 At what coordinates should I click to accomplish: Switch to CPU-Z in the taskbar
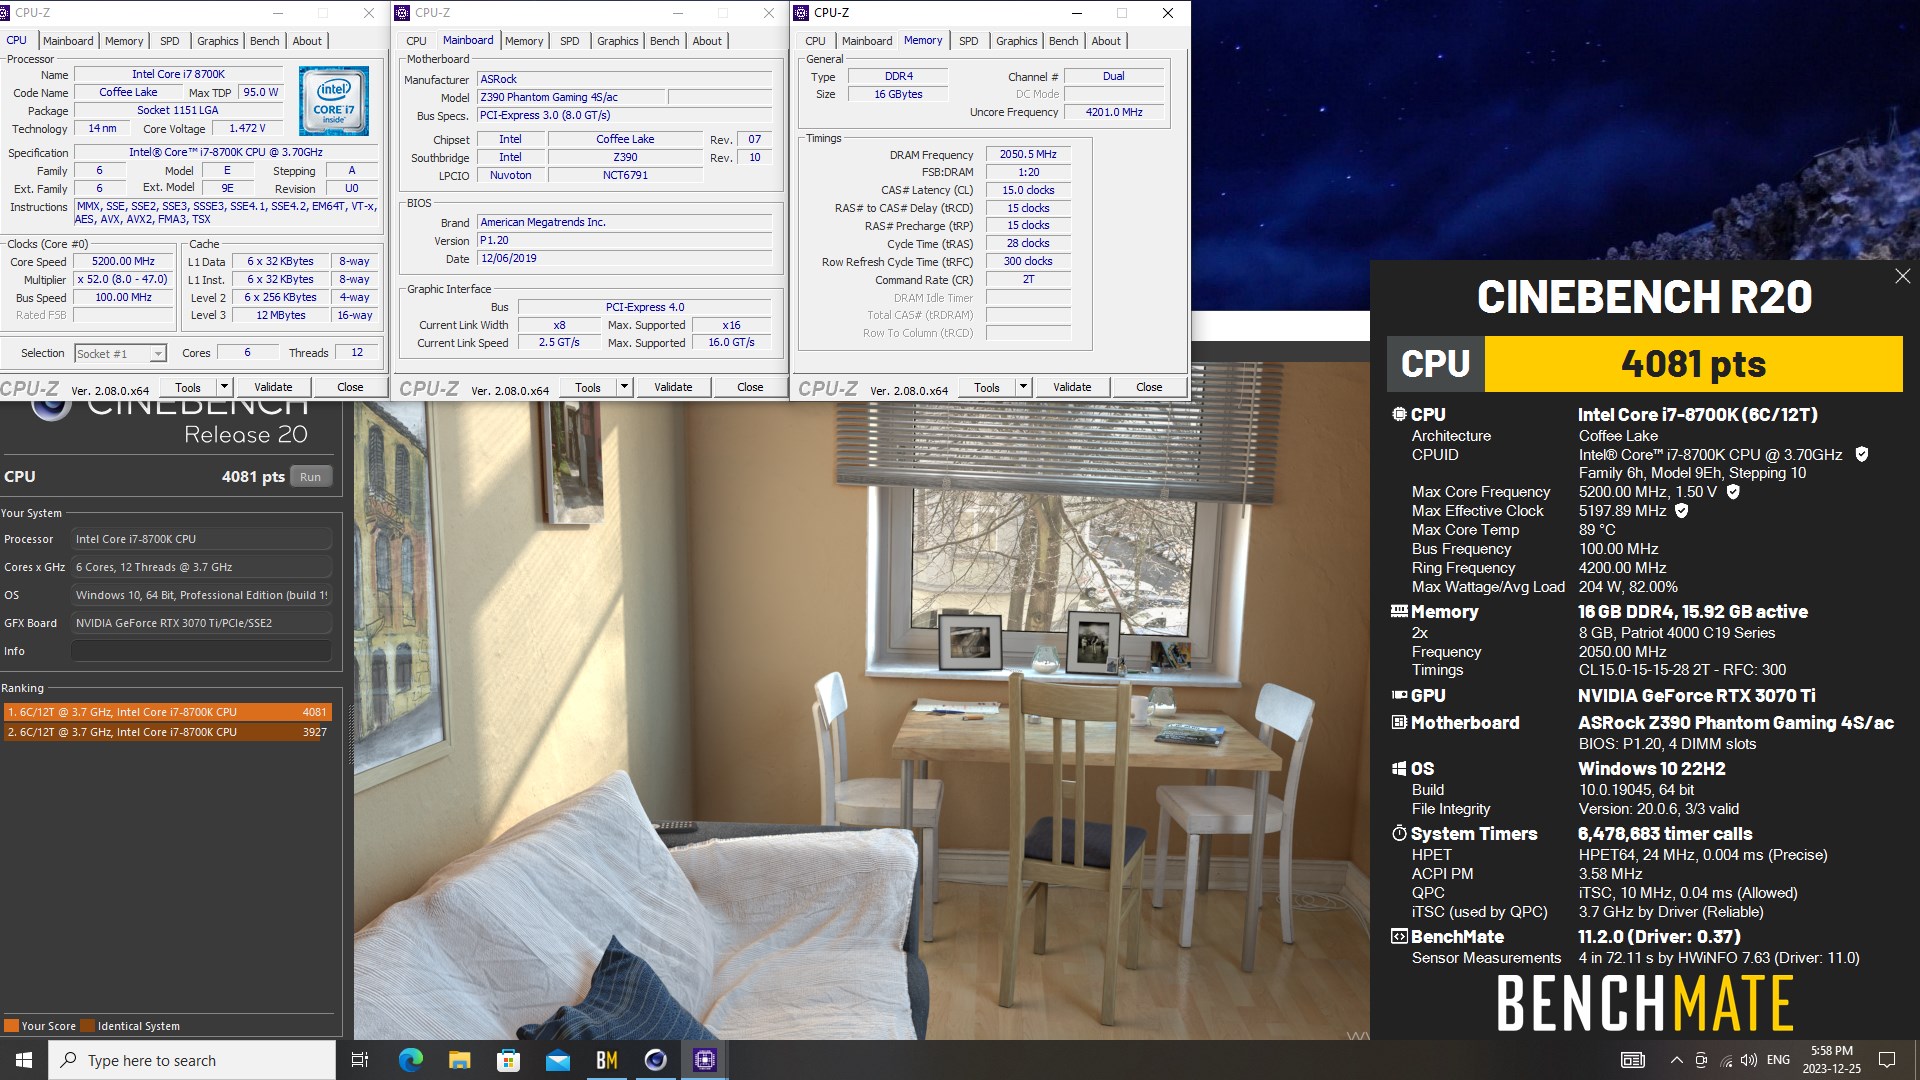pyautogui.click(x=704, y=1060)
